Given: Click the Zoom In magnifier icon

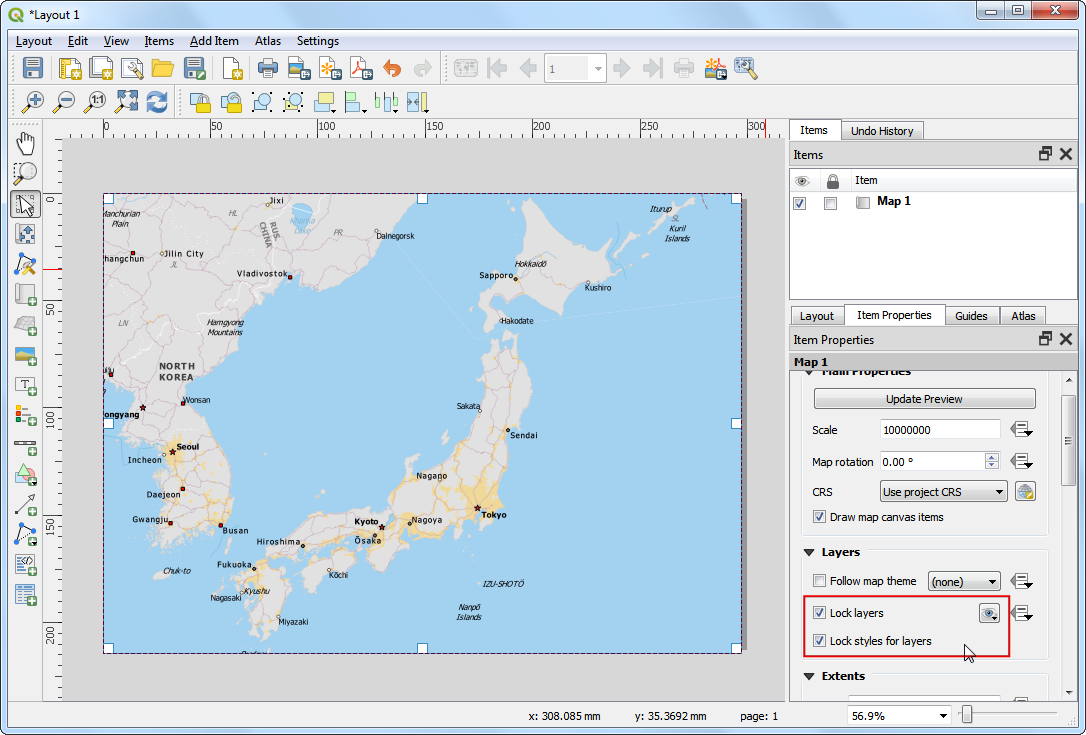Looking at the screenshot, I should click(x=34, y=101).
